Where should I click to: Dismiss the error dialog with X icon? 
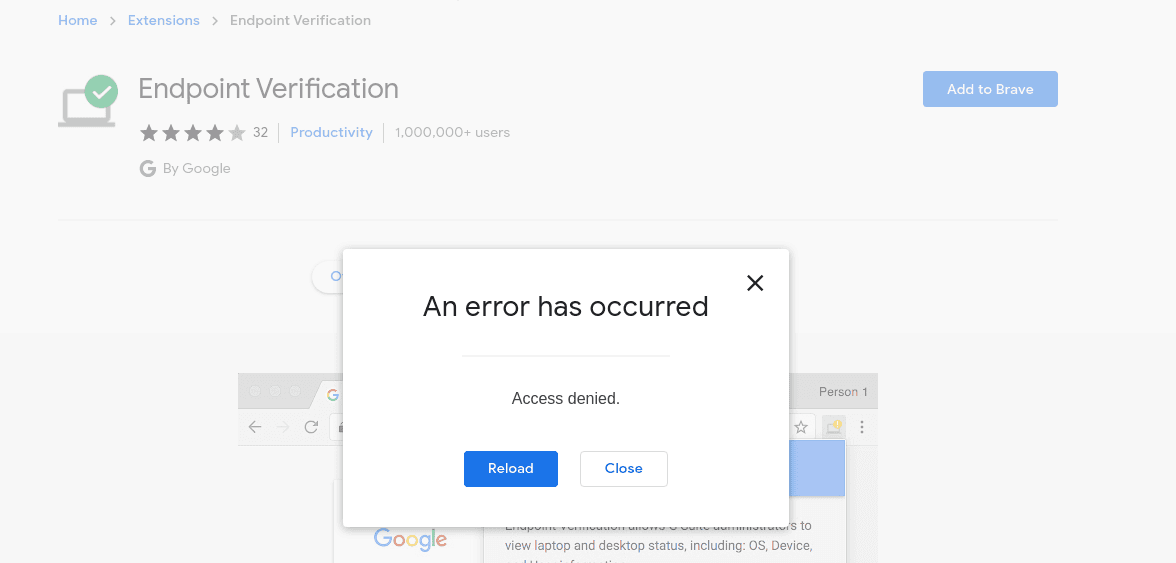click(x=755, y=283)
